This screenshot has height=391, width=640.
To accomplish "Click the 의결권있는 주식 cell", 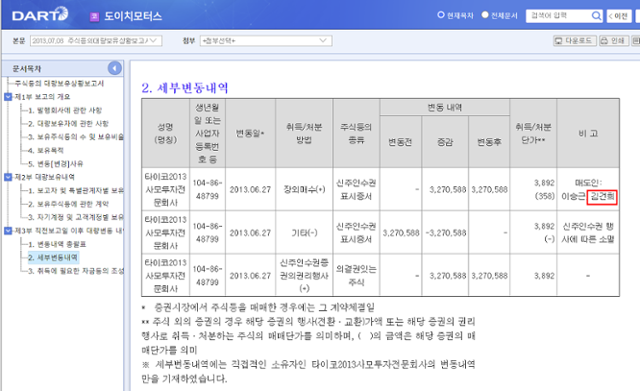I will 356,275.
